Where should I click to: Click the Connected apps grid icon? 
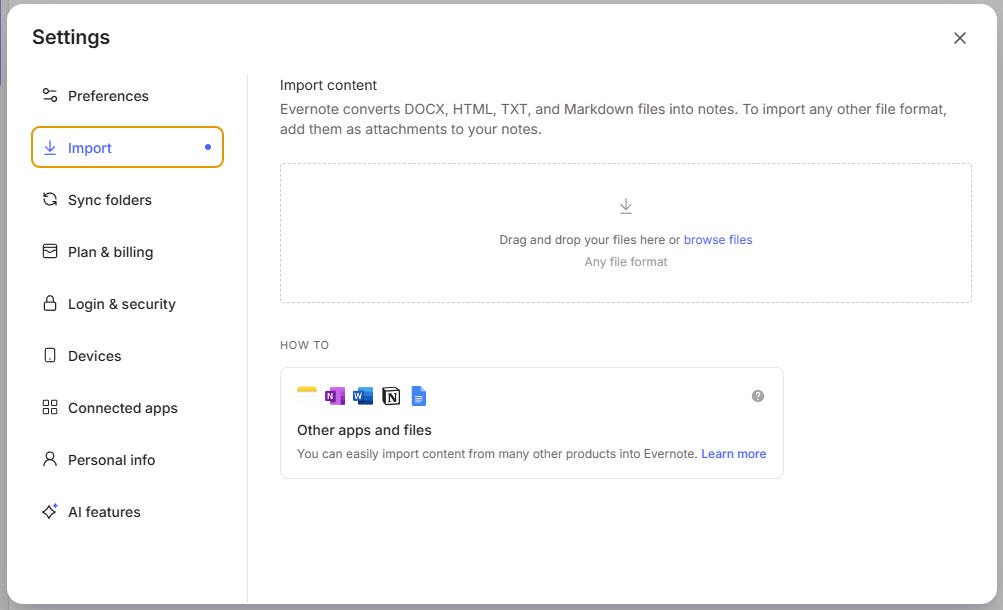pos(50,407)
